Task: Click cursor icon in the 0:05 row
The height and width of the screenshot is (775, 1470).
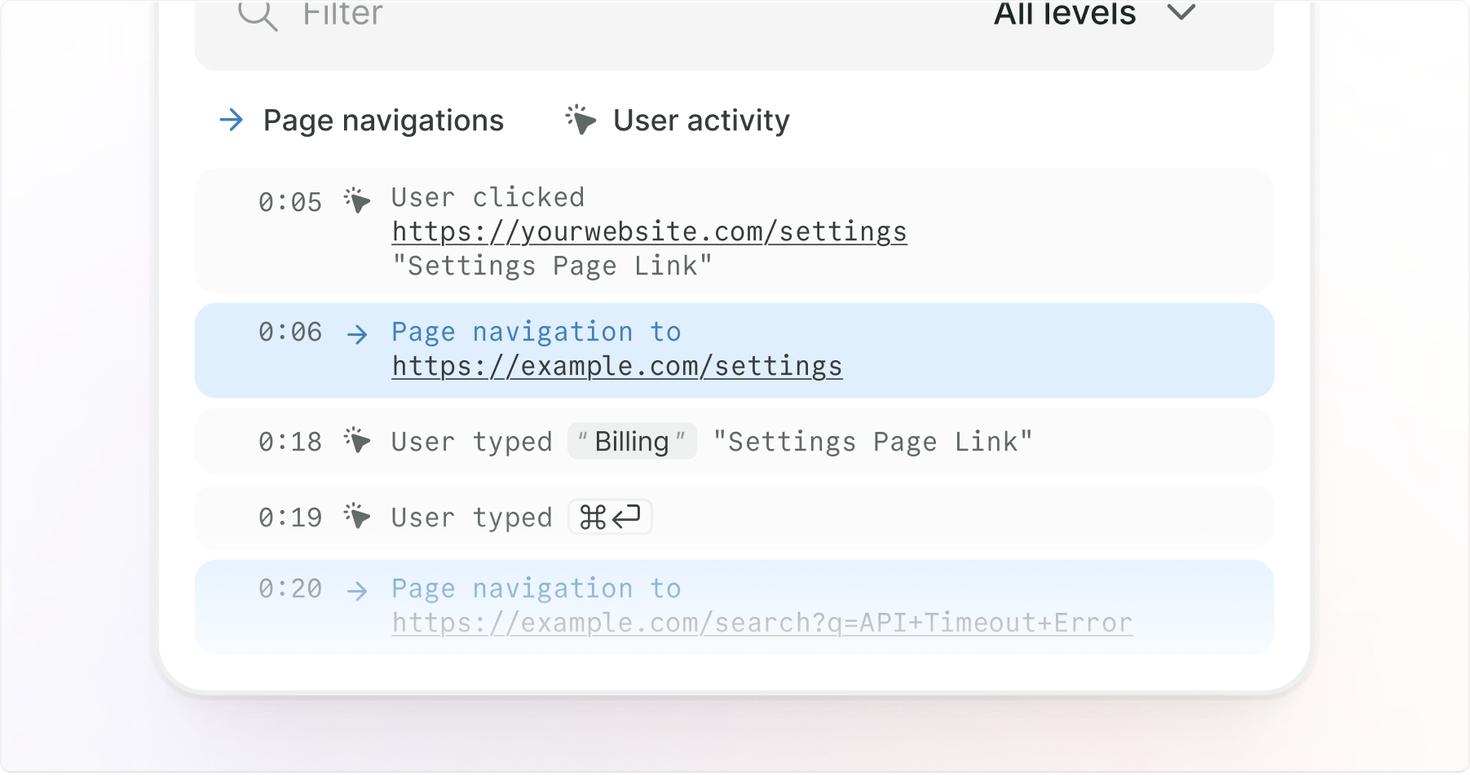Action: point(357,200)
